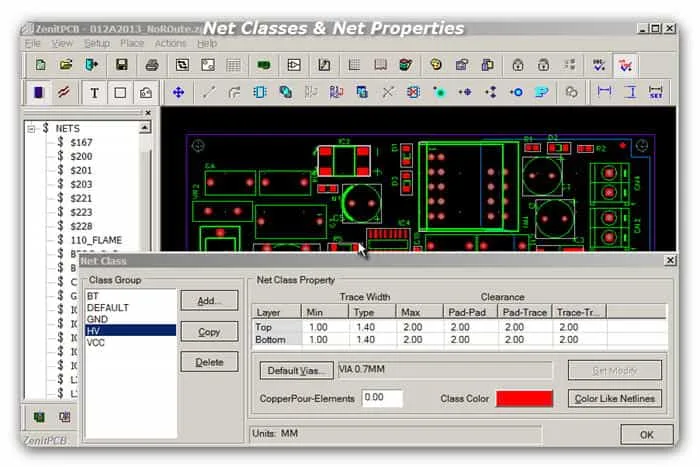Select the blue layer icon
The width and height of the screenshot is (700, 467).
[39, 92]
